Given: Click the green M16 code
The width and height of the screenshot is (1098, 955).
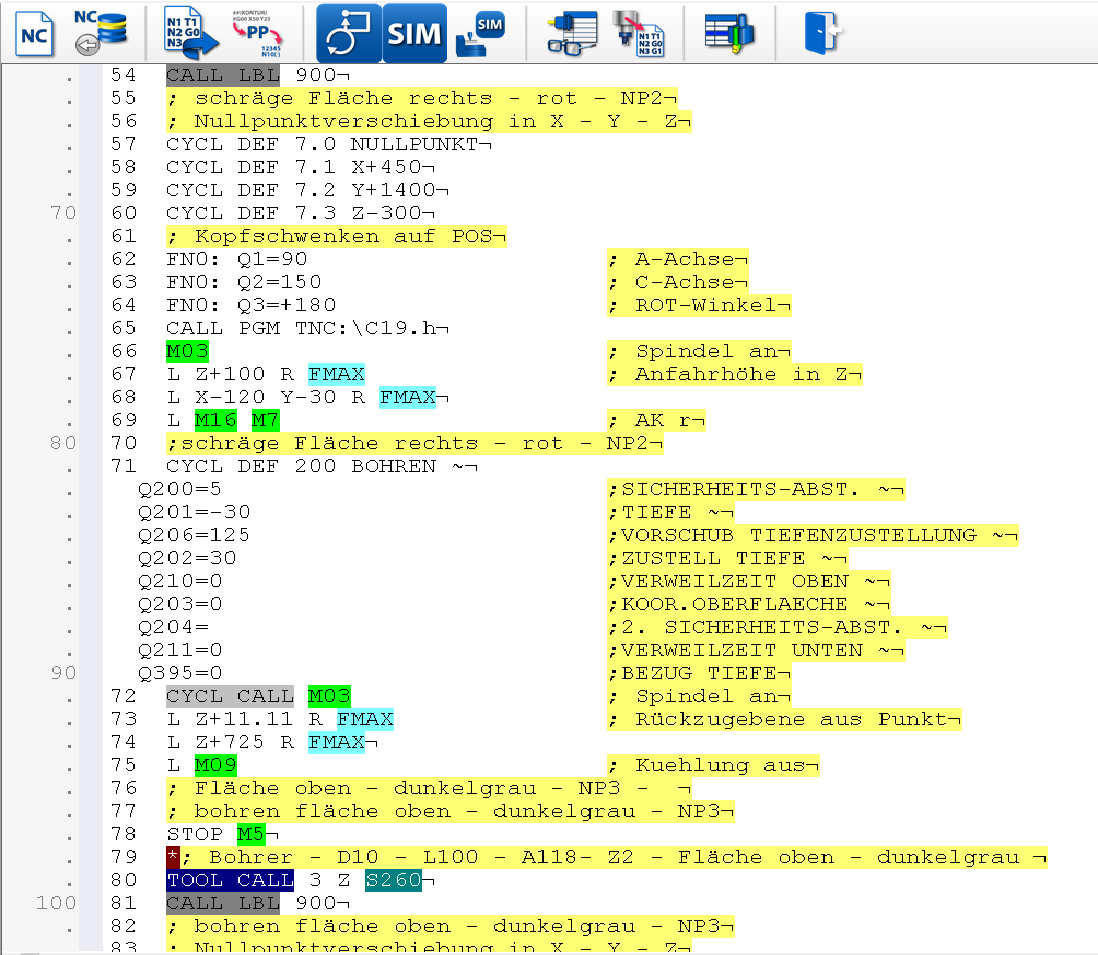Looking at the screenshot, I should [x=216, y=420].
